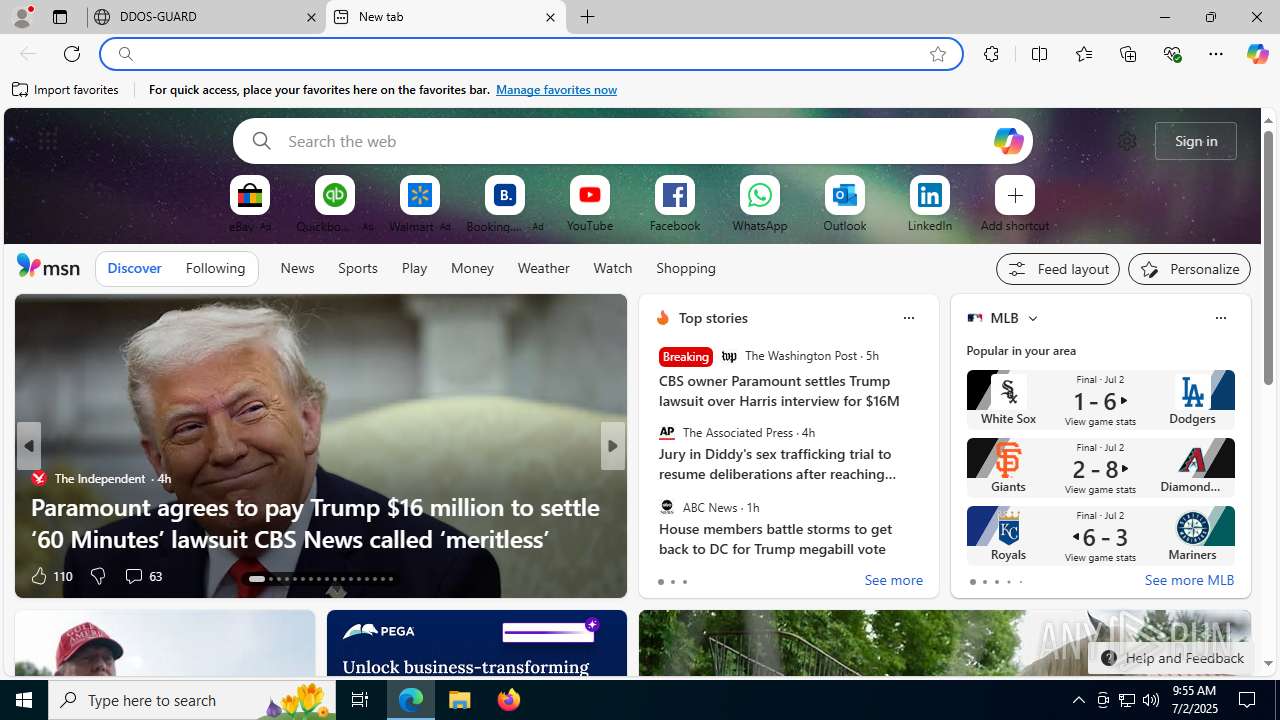Viewport: 1280px width, 720px height.
Task: Click the Sign in button
Action: pyautogui.click(x=1196, y=141)
